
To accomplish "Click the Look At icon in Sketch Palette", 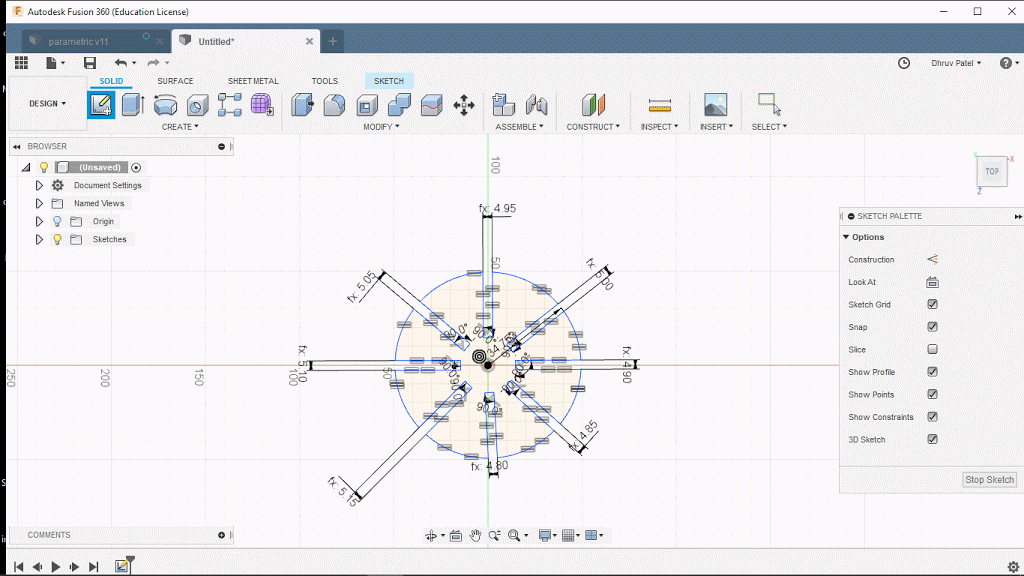I will [x=933, y=282].
